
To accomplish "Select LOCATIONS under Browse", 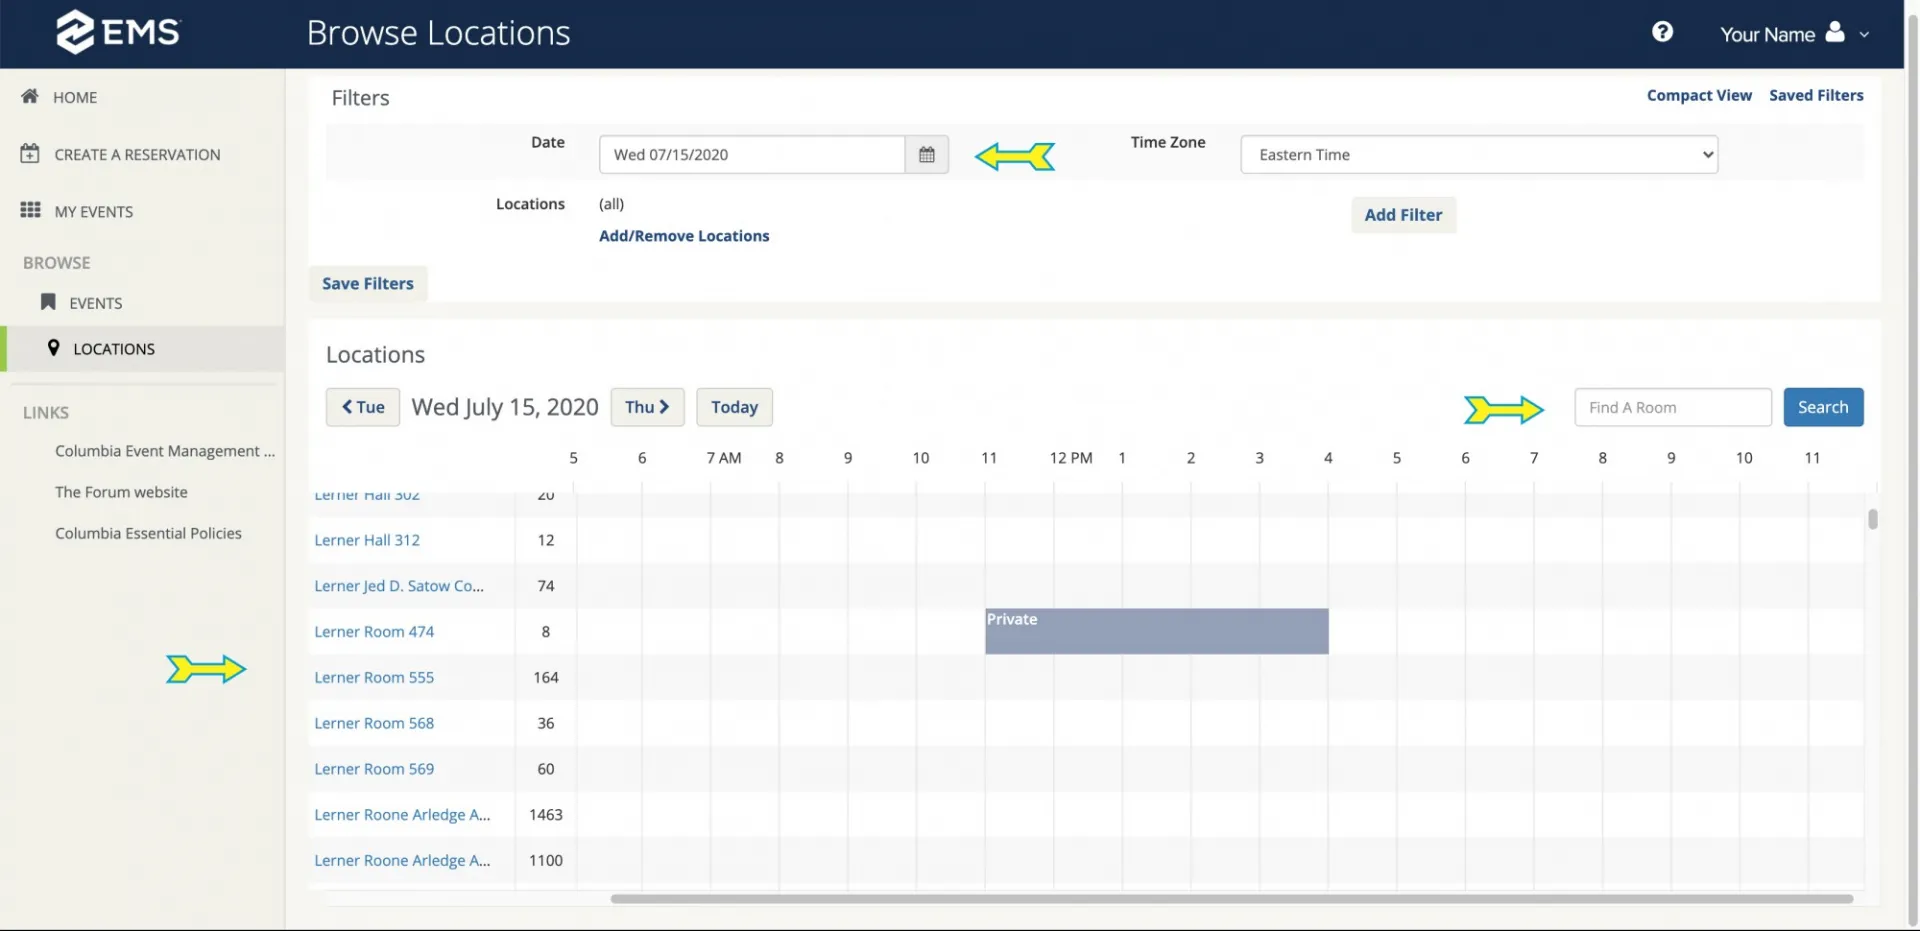I will pyautogui.click(x=114, y=349).
